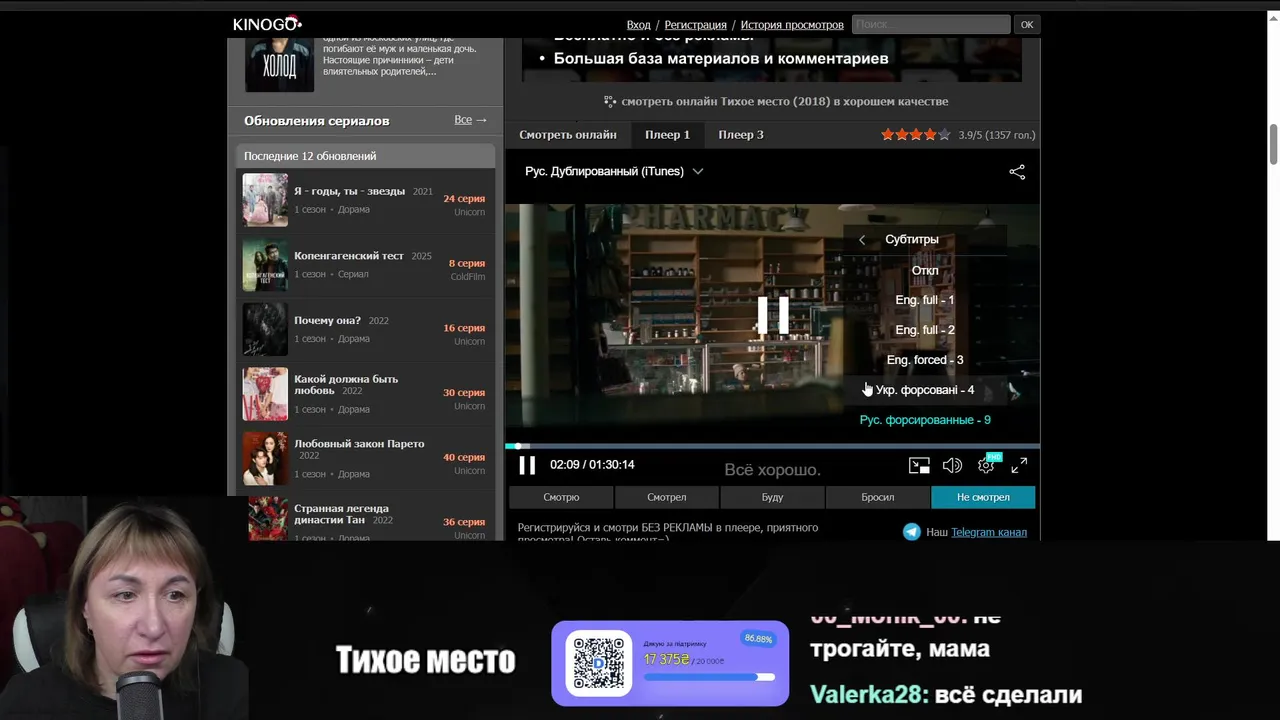Select Eng. forced - 3 subtitles
Image resolution: width=1280 pixels, height=720 pixels.
pyautogui.click(x=925, y=360)
